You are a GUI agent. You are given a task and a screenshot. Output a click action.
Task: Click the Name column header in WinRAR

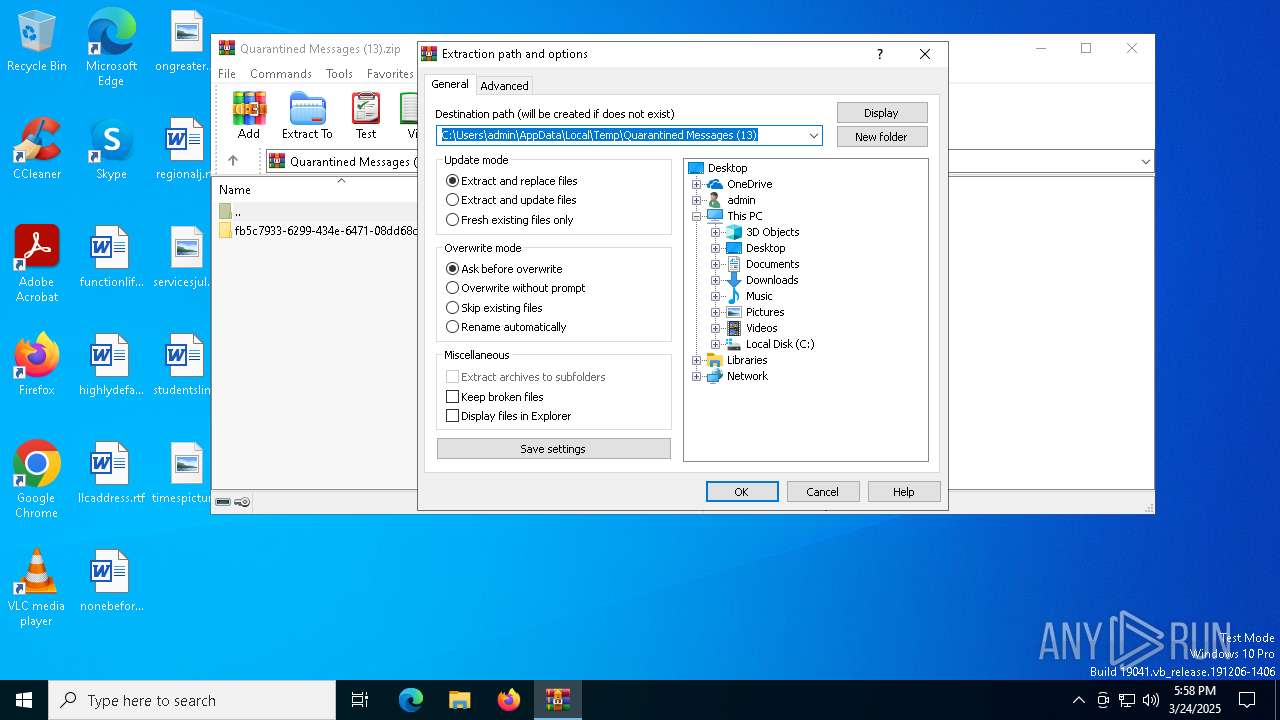point(235,190)
